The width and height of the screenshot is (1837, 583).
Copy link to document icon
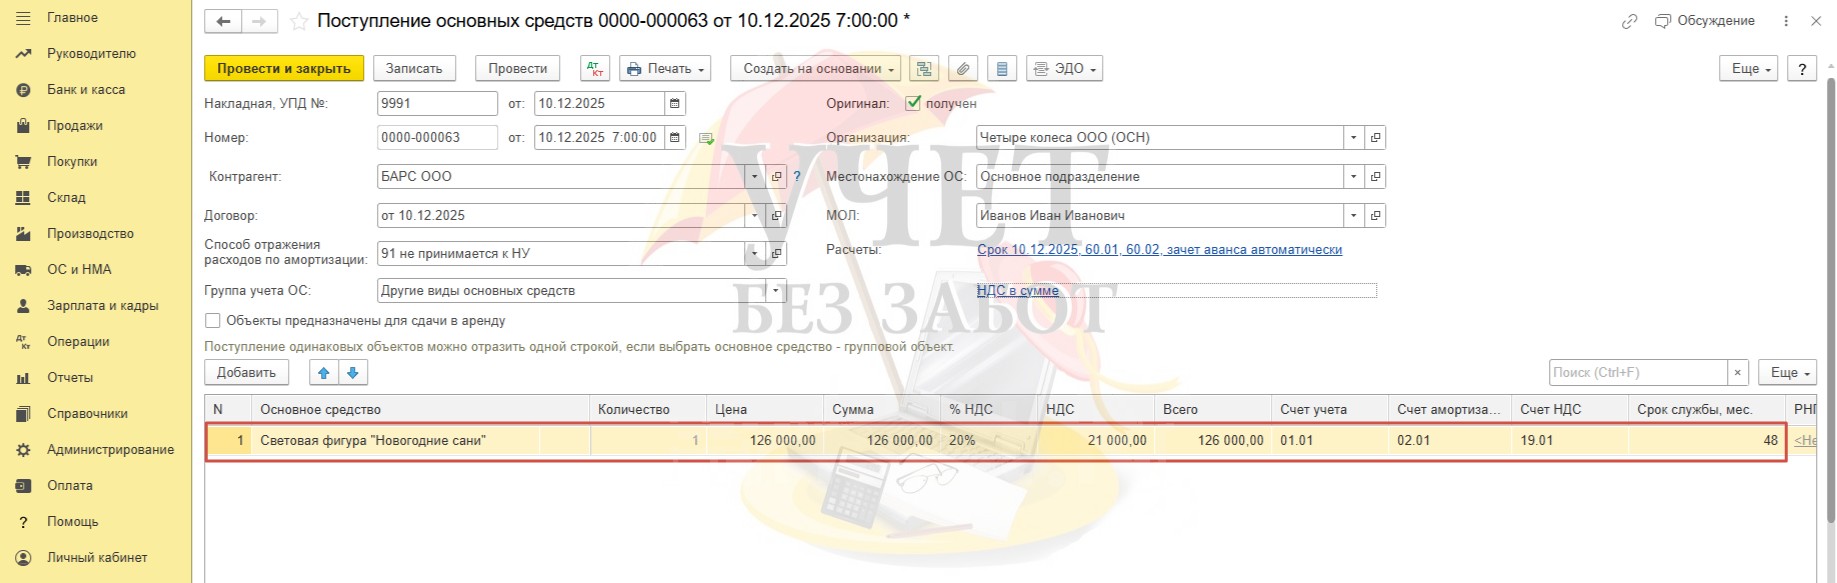click(x=1629, y=21)
